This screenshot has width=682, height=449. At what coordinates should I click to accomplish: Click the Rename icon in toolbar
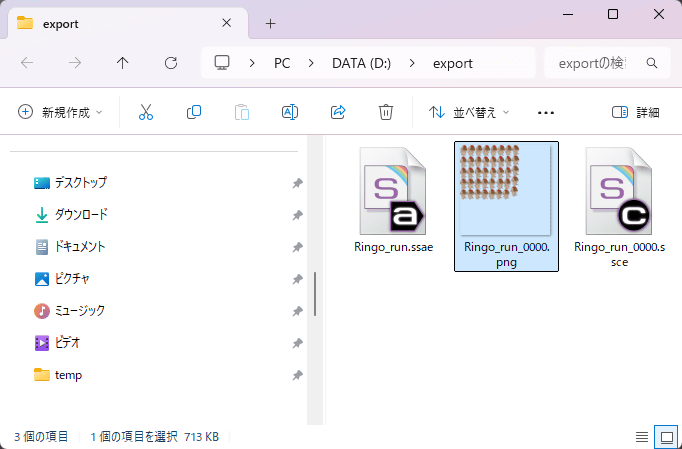click(x=290, y=112)
